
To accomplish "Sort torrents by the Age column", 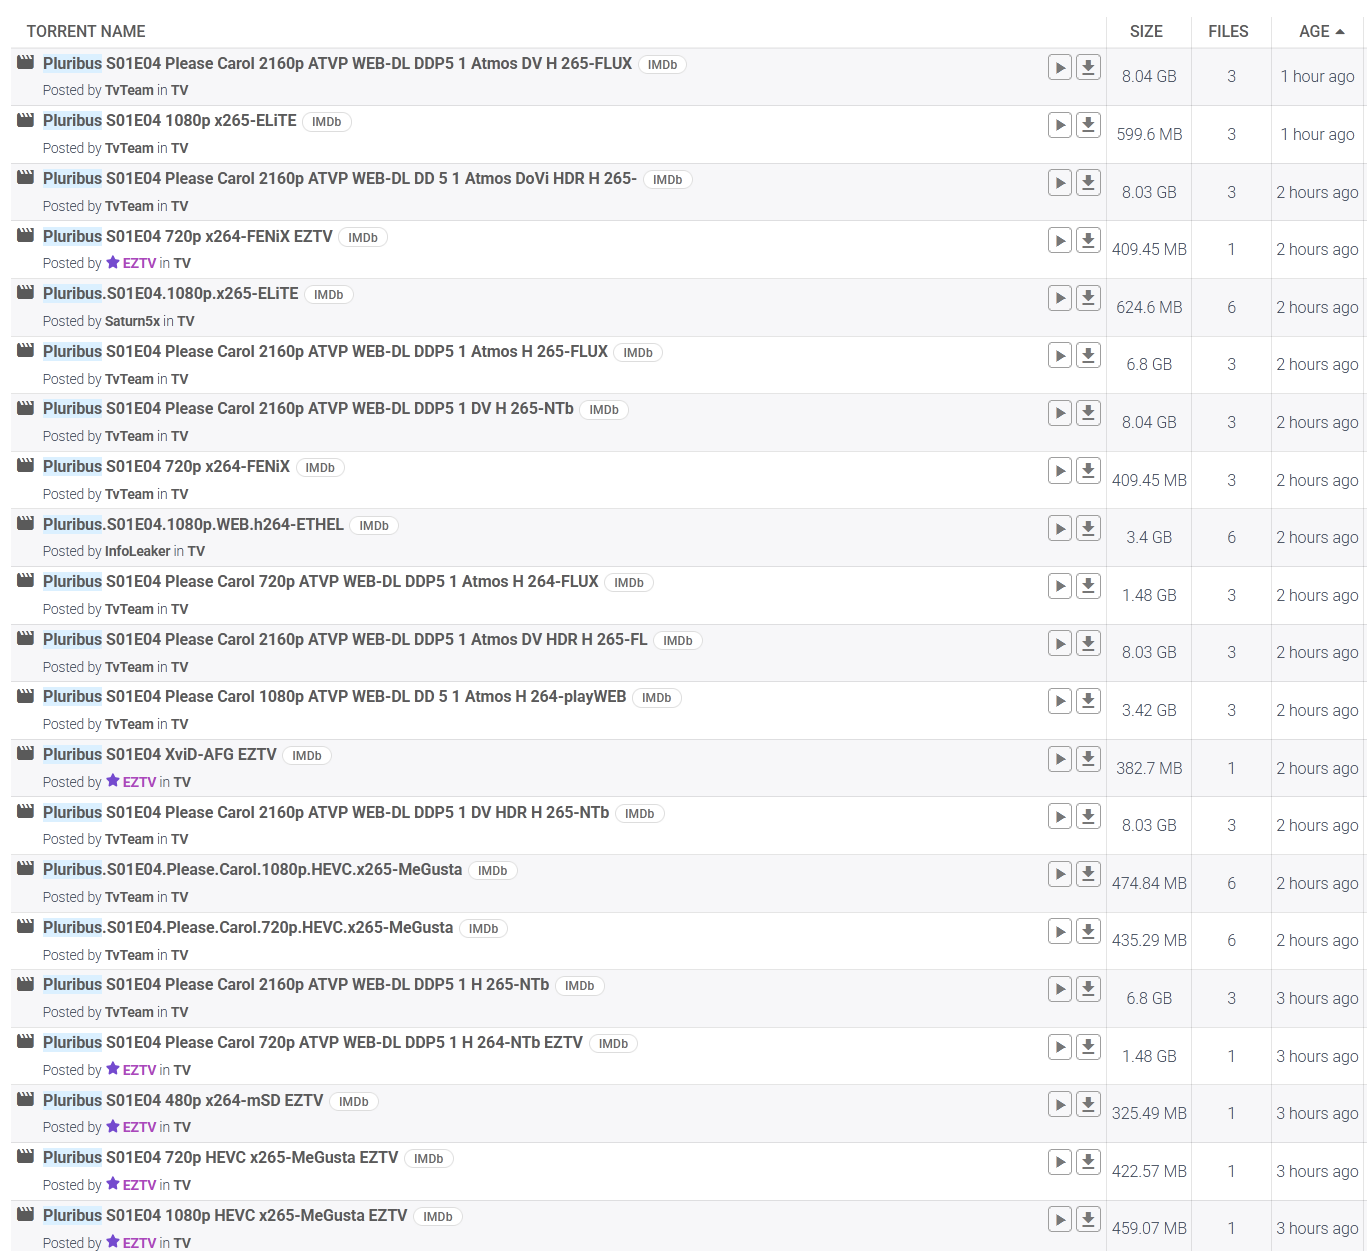I will 1321,31.
